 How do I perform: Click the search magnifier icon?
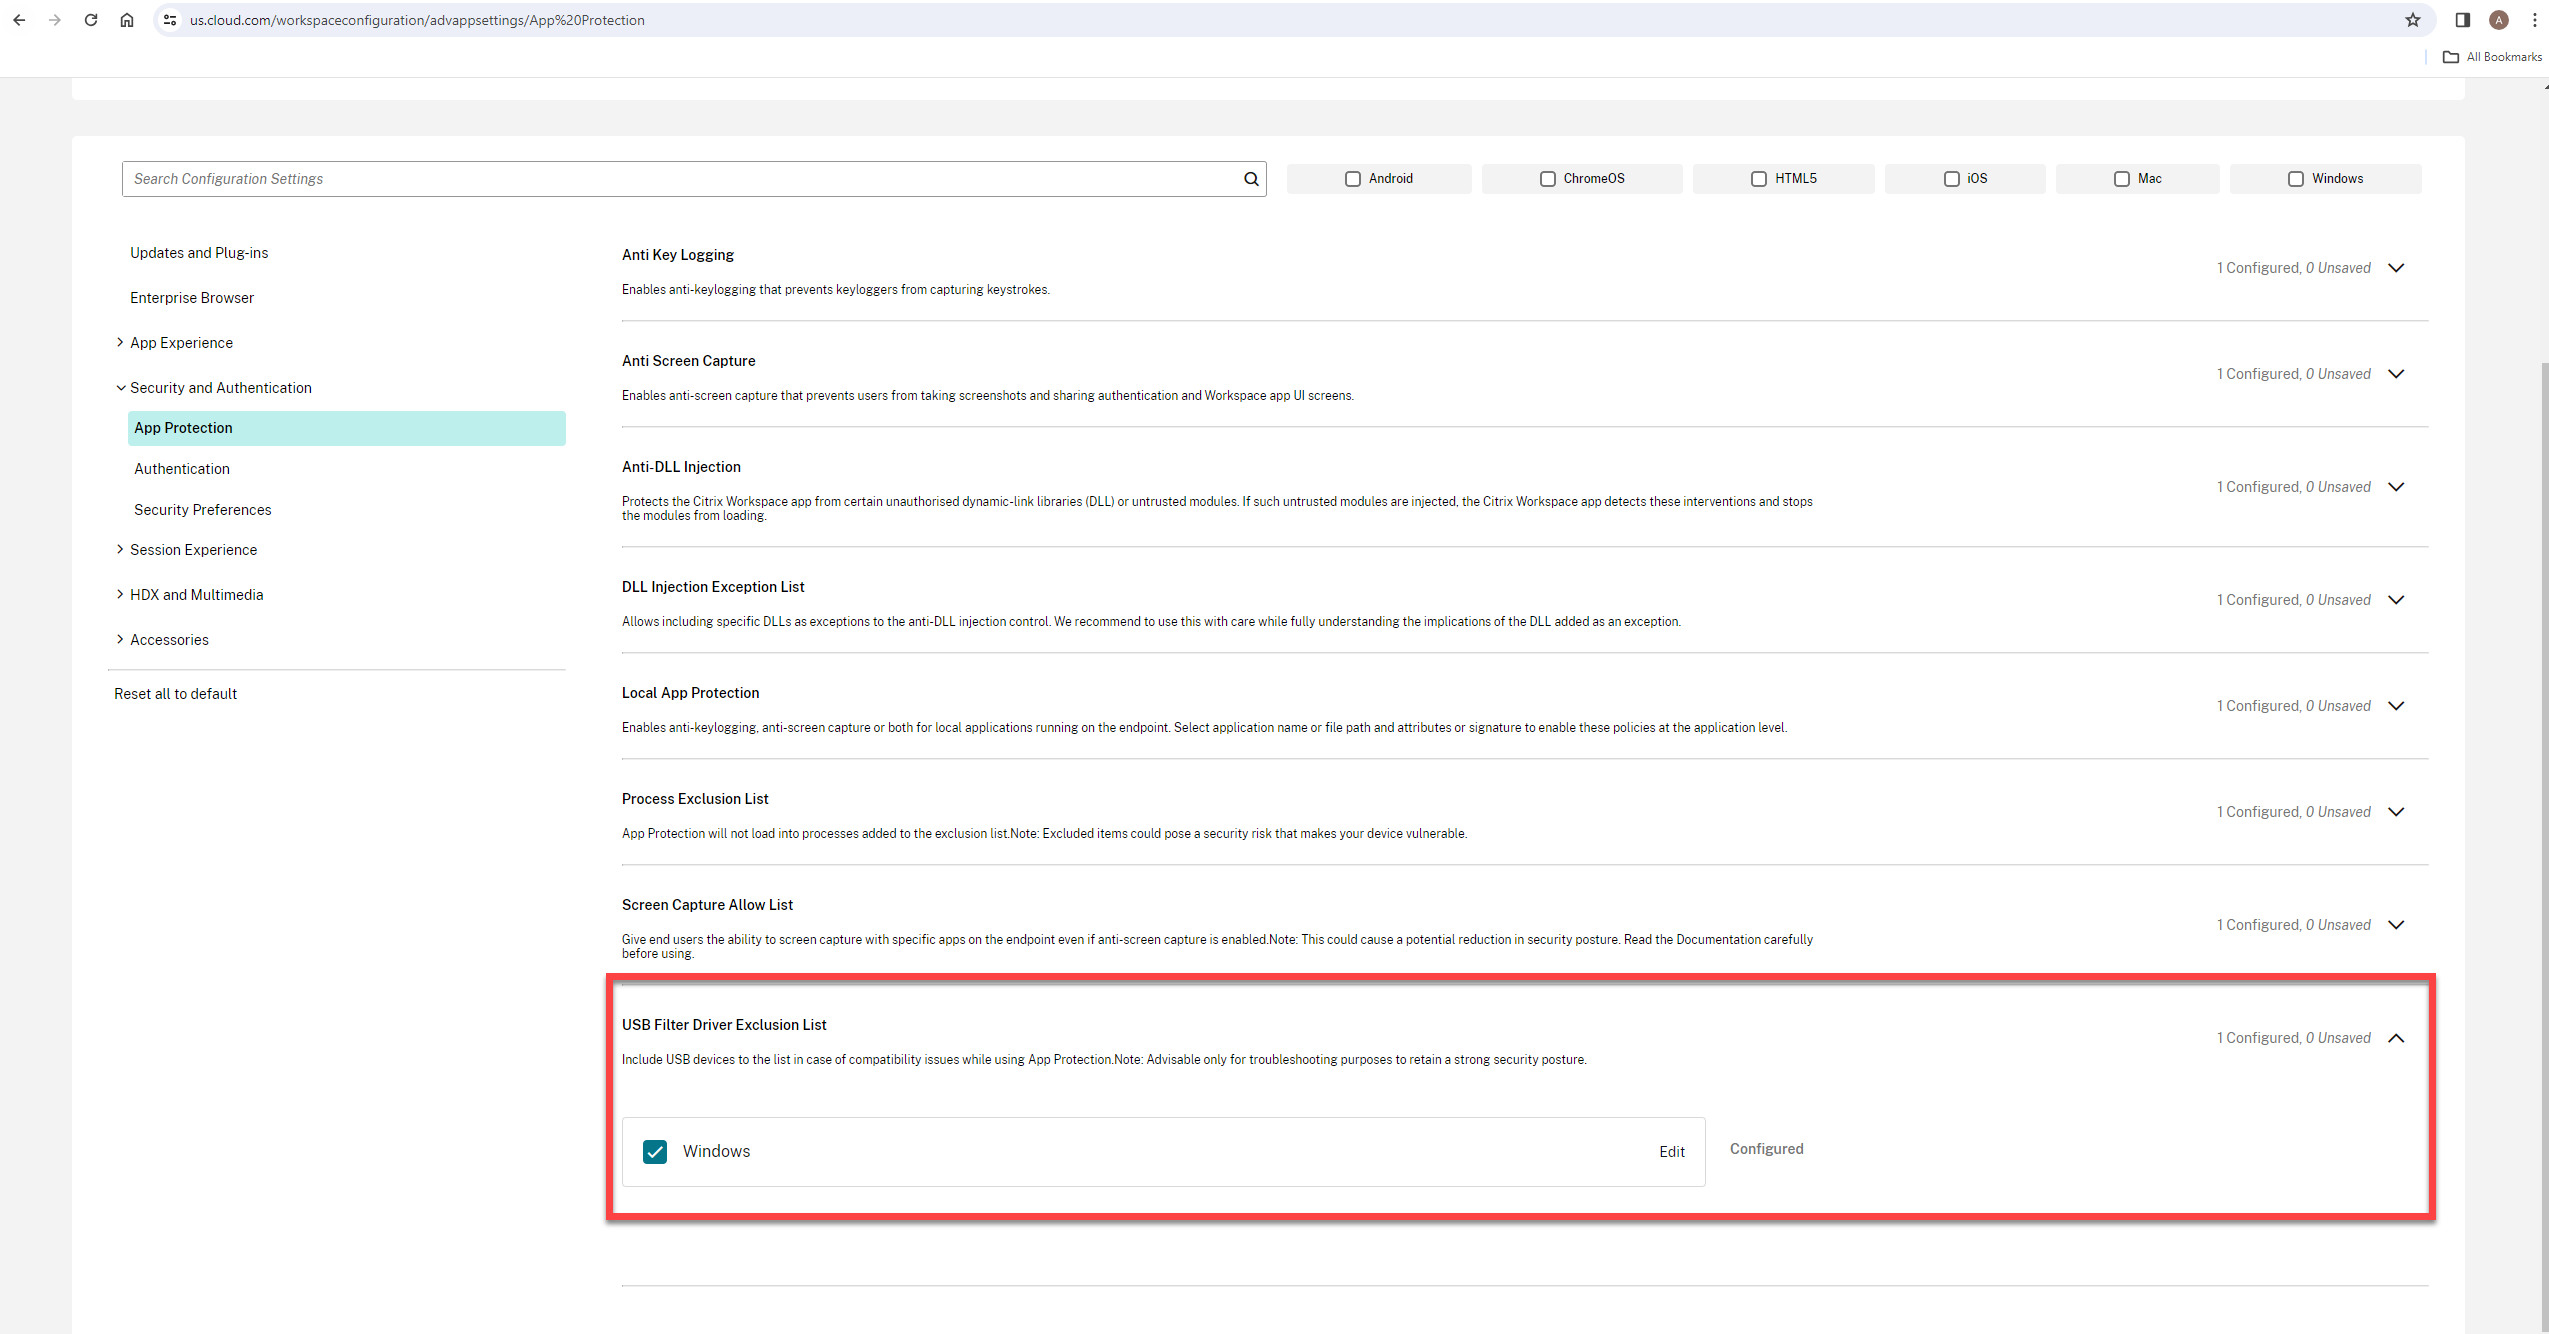point(1250,179)
